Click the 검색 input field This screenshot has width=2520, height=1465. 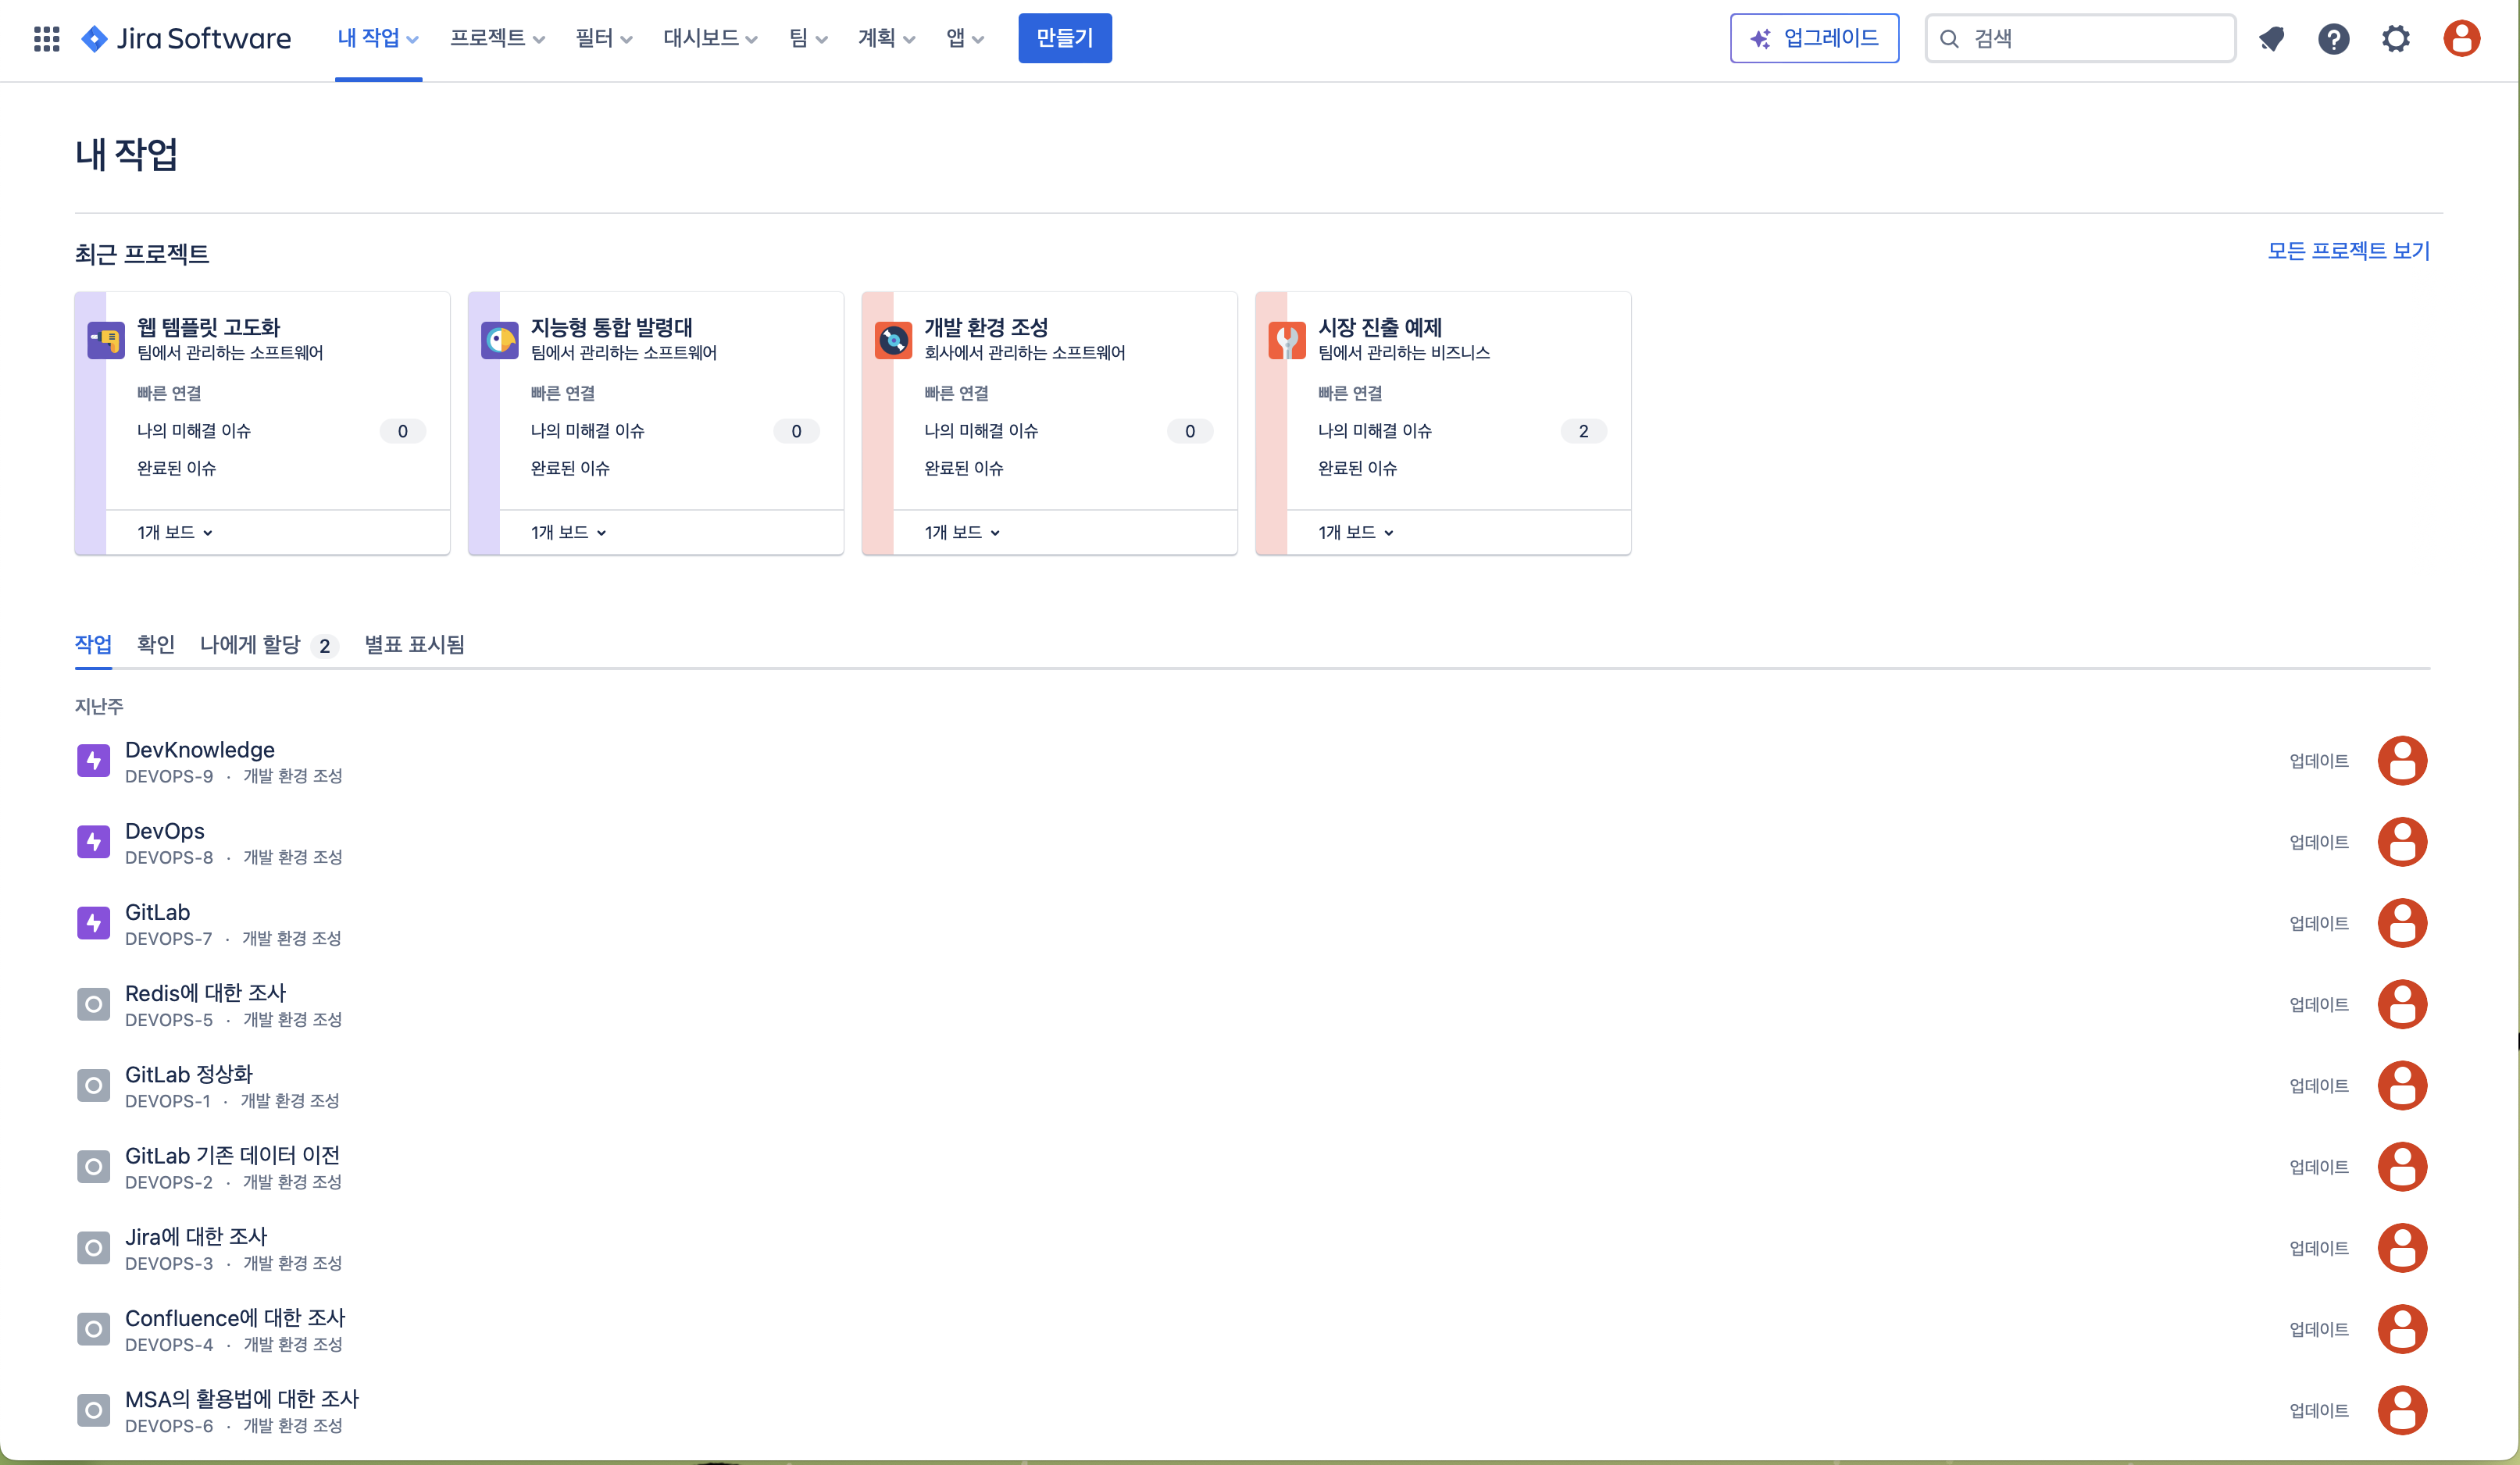point(2080,38)
